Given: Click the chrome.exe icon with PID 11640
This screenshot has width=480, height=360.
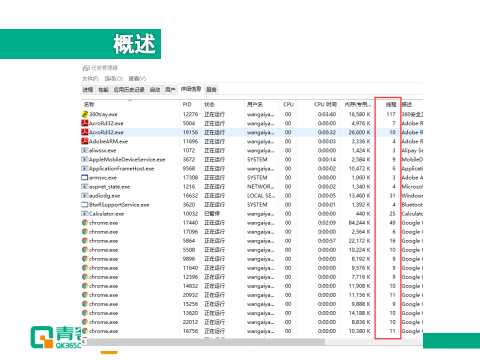Looking at the screenshot, I should [x=85, y=268].
